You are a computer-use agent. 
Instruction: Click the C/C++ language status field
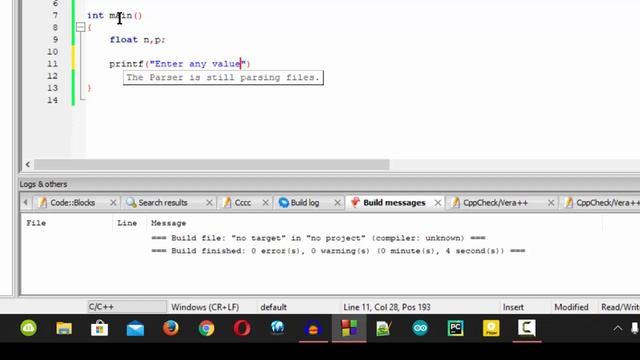(127, 307)
